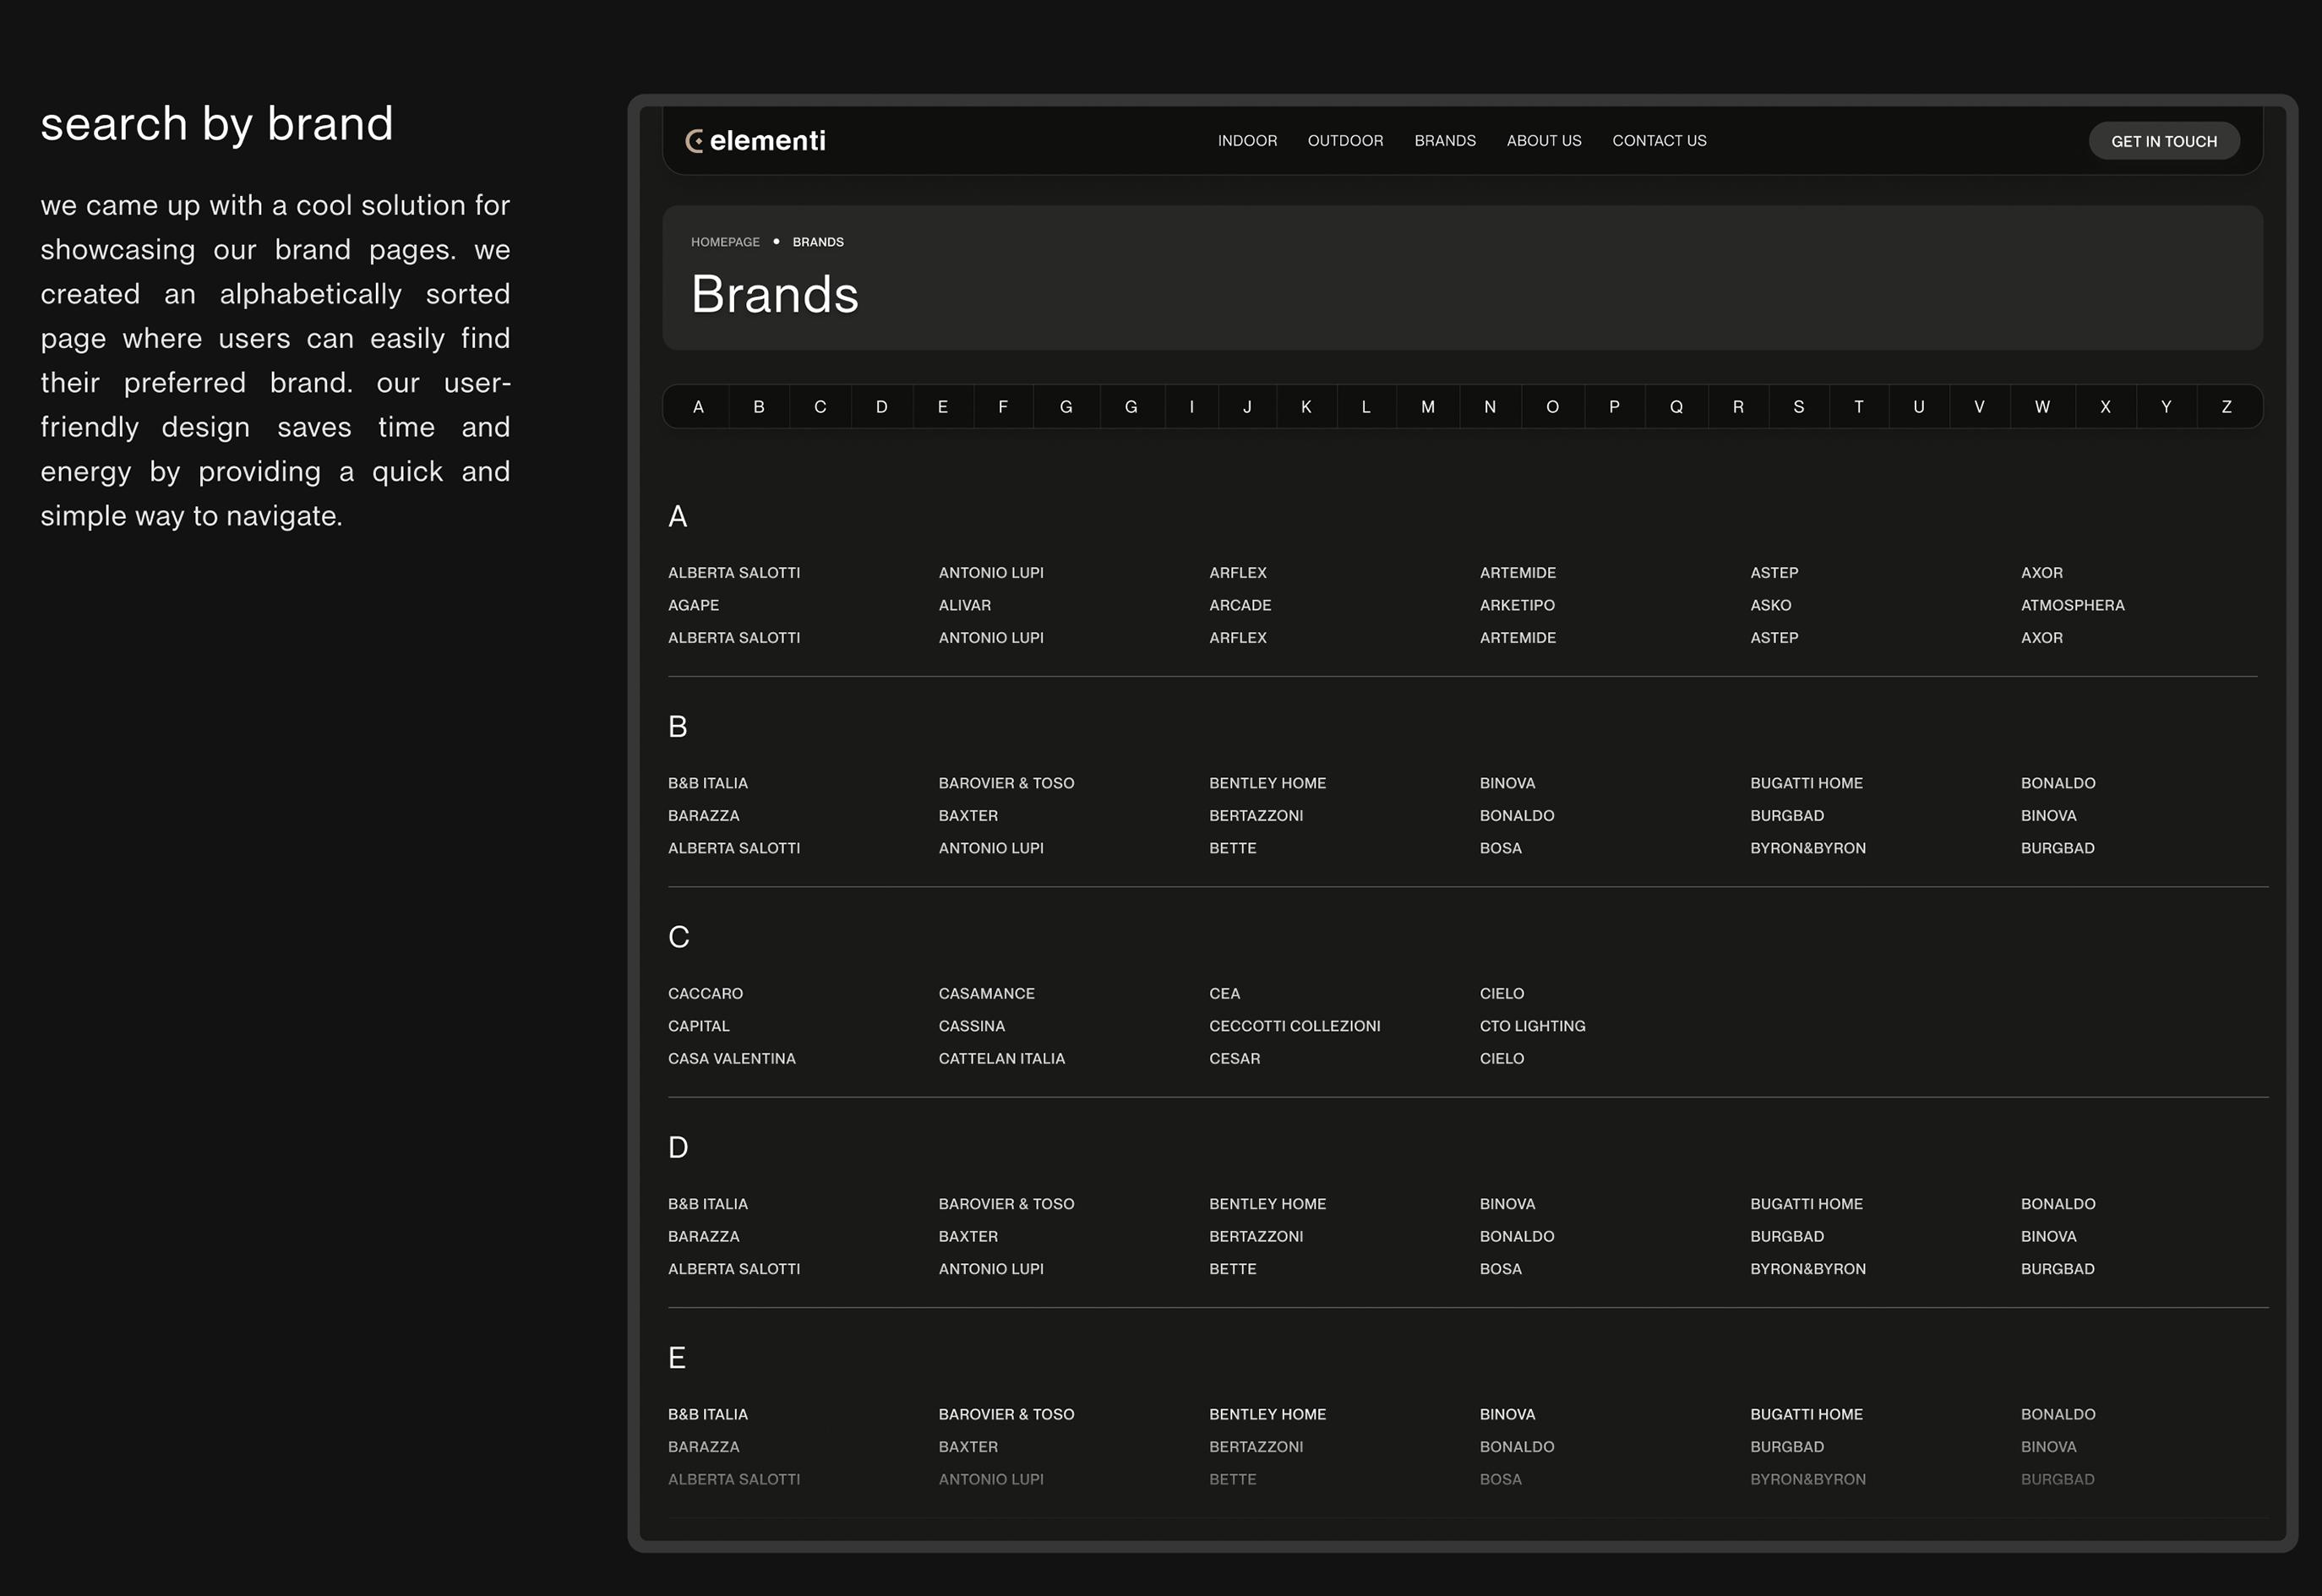Open the CATTELAN ITALIA brand page
Image resolution: width=2322 pixels, height=1596 pixels.
point(1001,1058)
